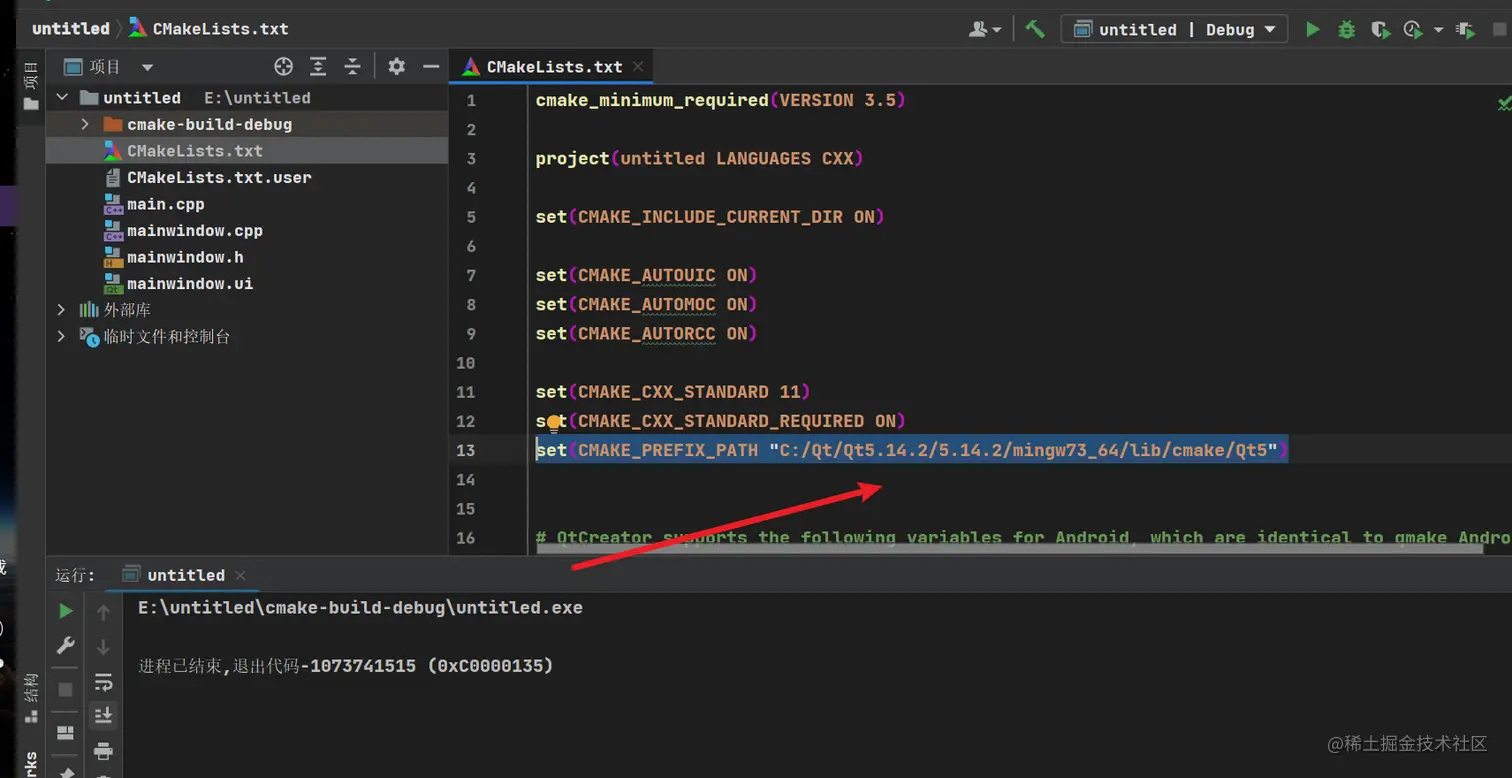The width and height of the screenshot is (1512, 778).
Task: Open run configuration settings wrench icon
Action: point(66,645)
